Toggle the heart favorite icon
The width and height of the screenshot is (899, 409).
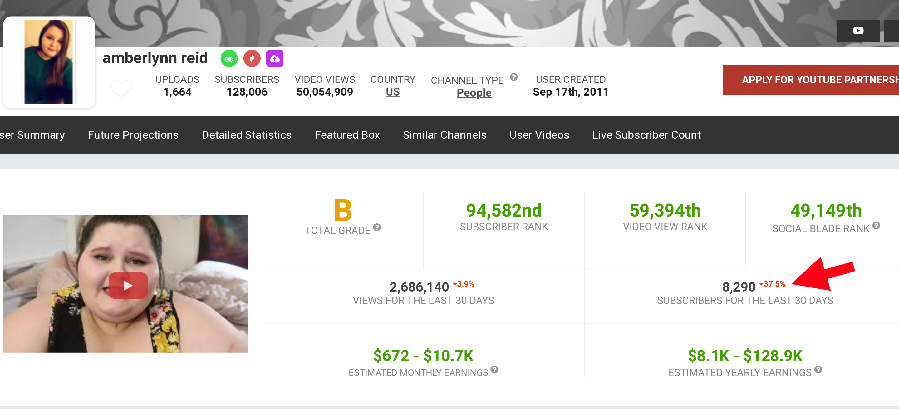[x=121, y=89]
